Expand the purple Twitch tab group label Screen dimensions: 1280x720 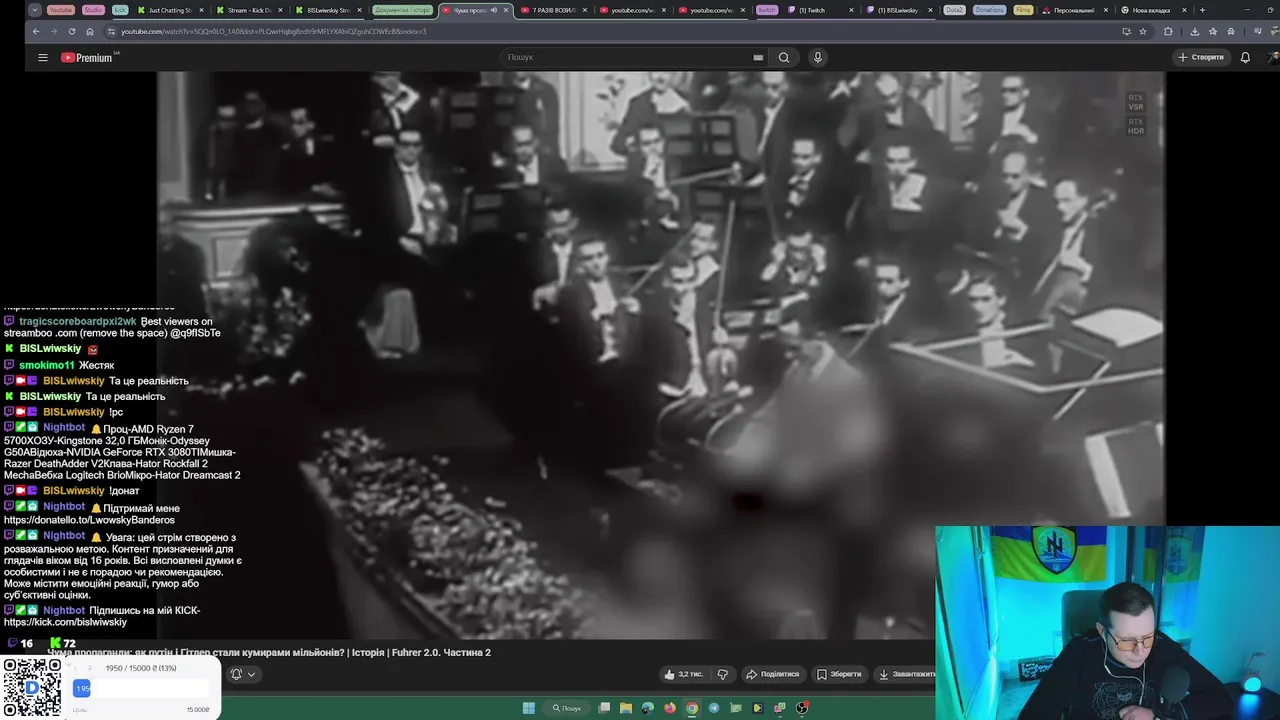766,10
